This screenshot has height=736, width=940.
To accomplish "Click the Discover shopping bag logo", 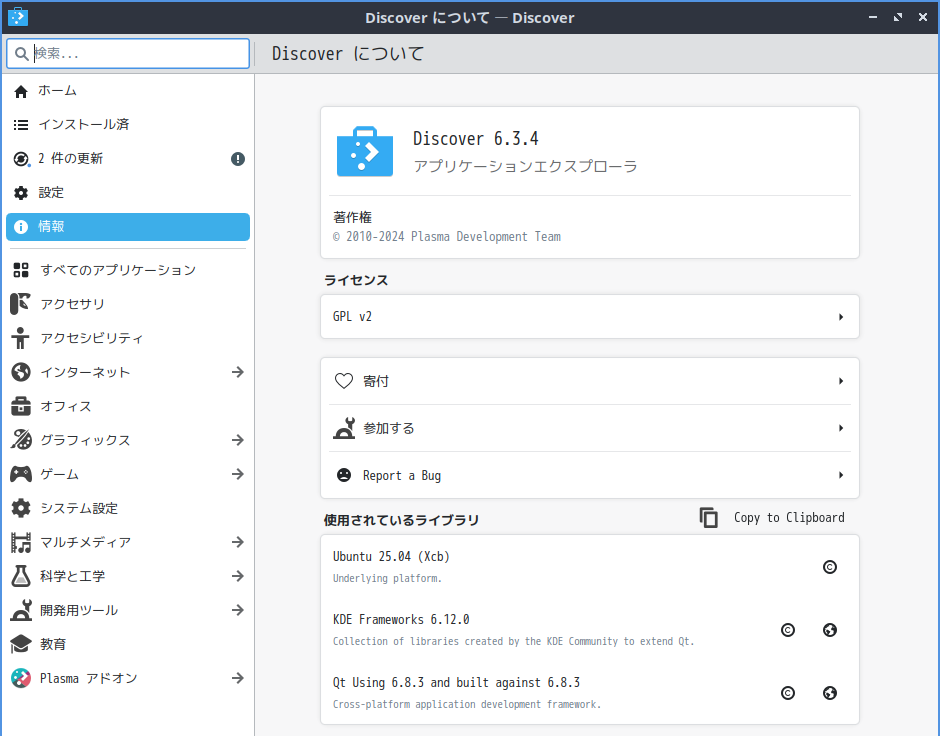I will pos(365,151).
